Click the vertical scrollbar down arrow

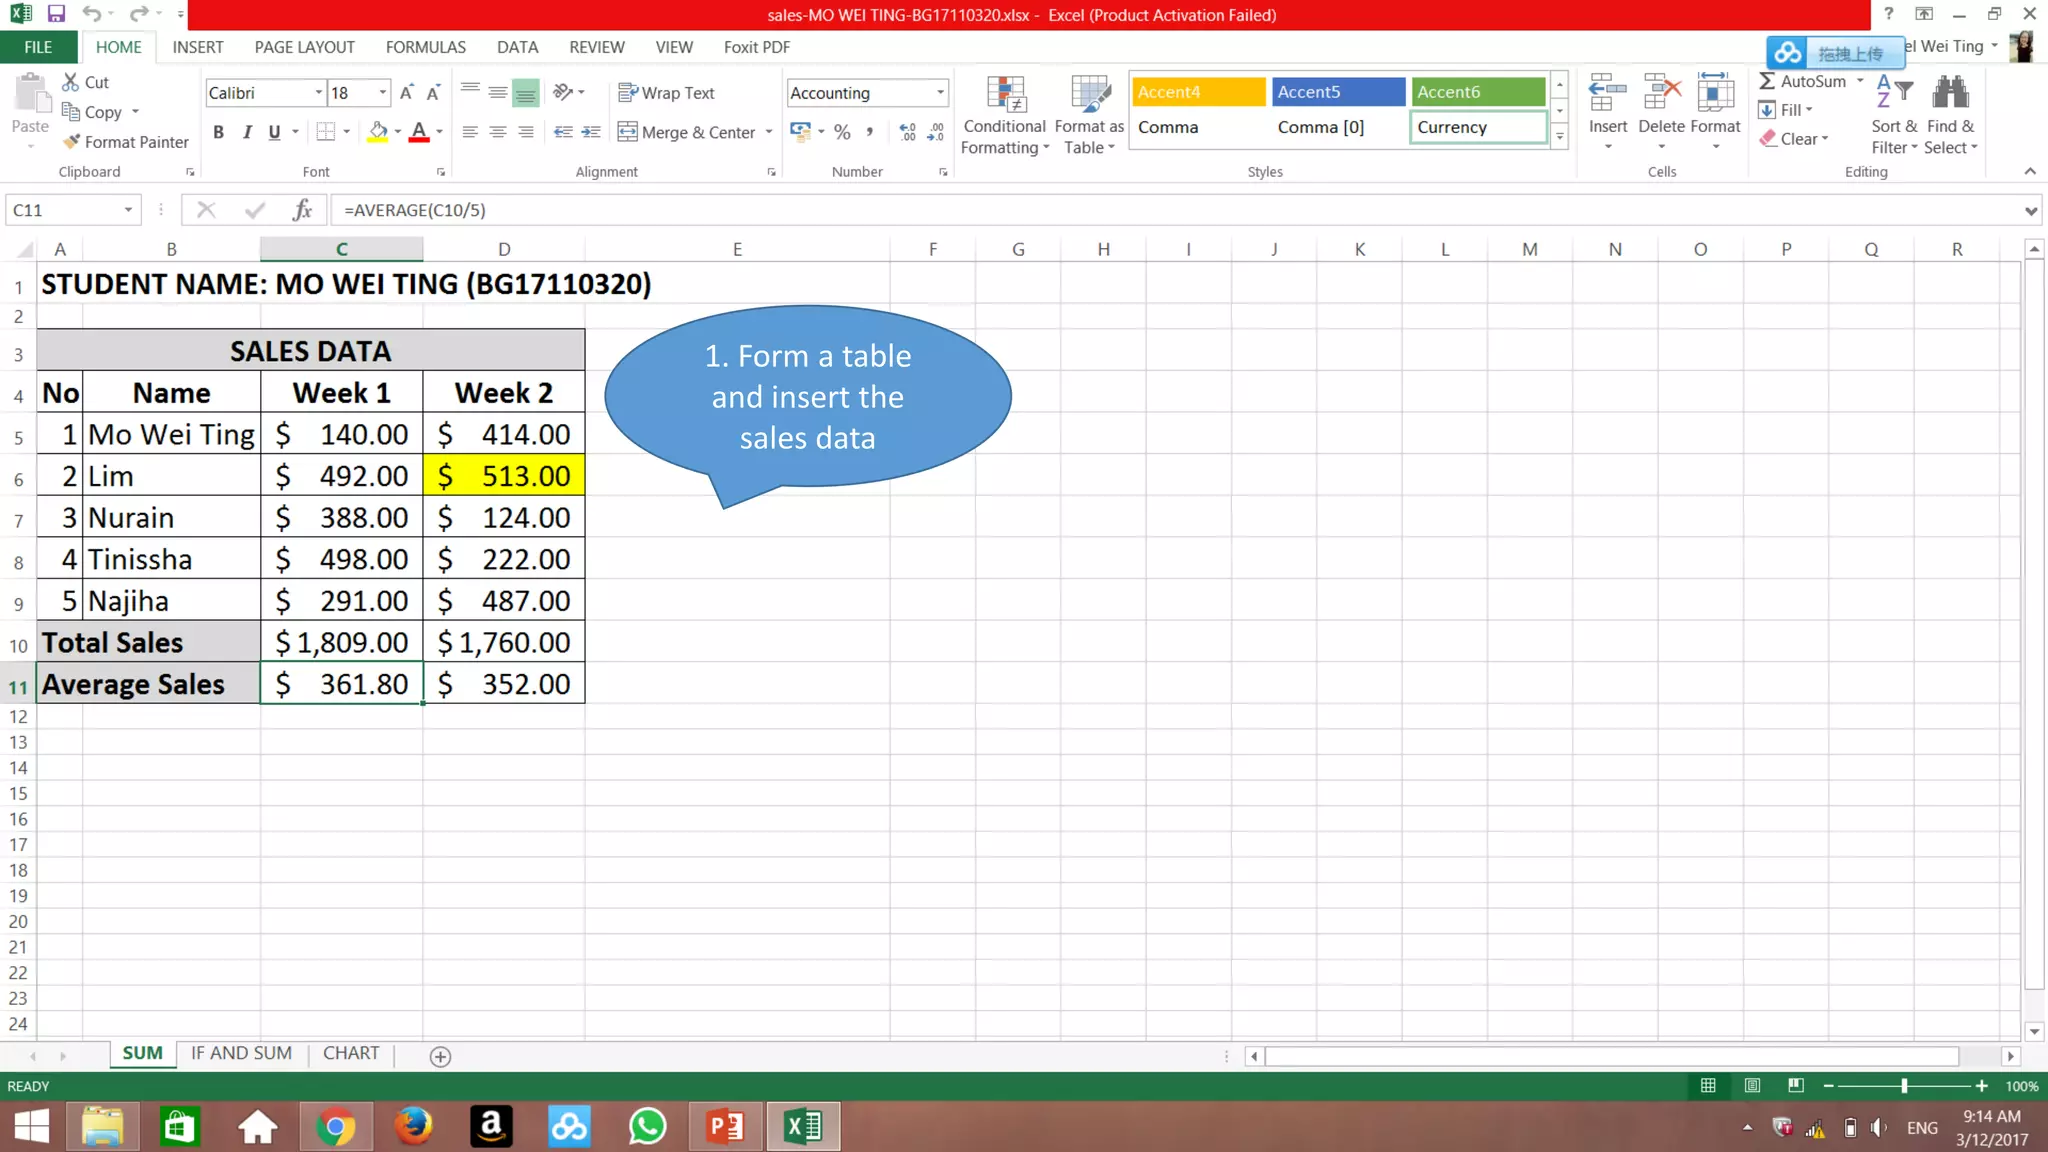coord(2034,1031)
